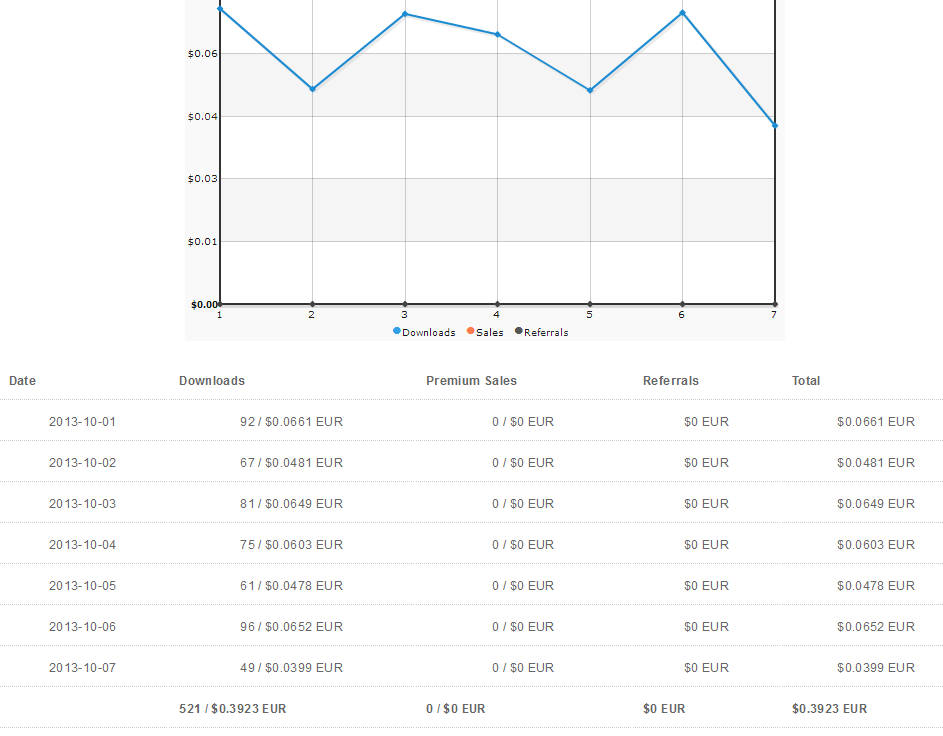The image size is (943, 736).
Task: Click the Premium Sales column header
Action: coord(471,381)
